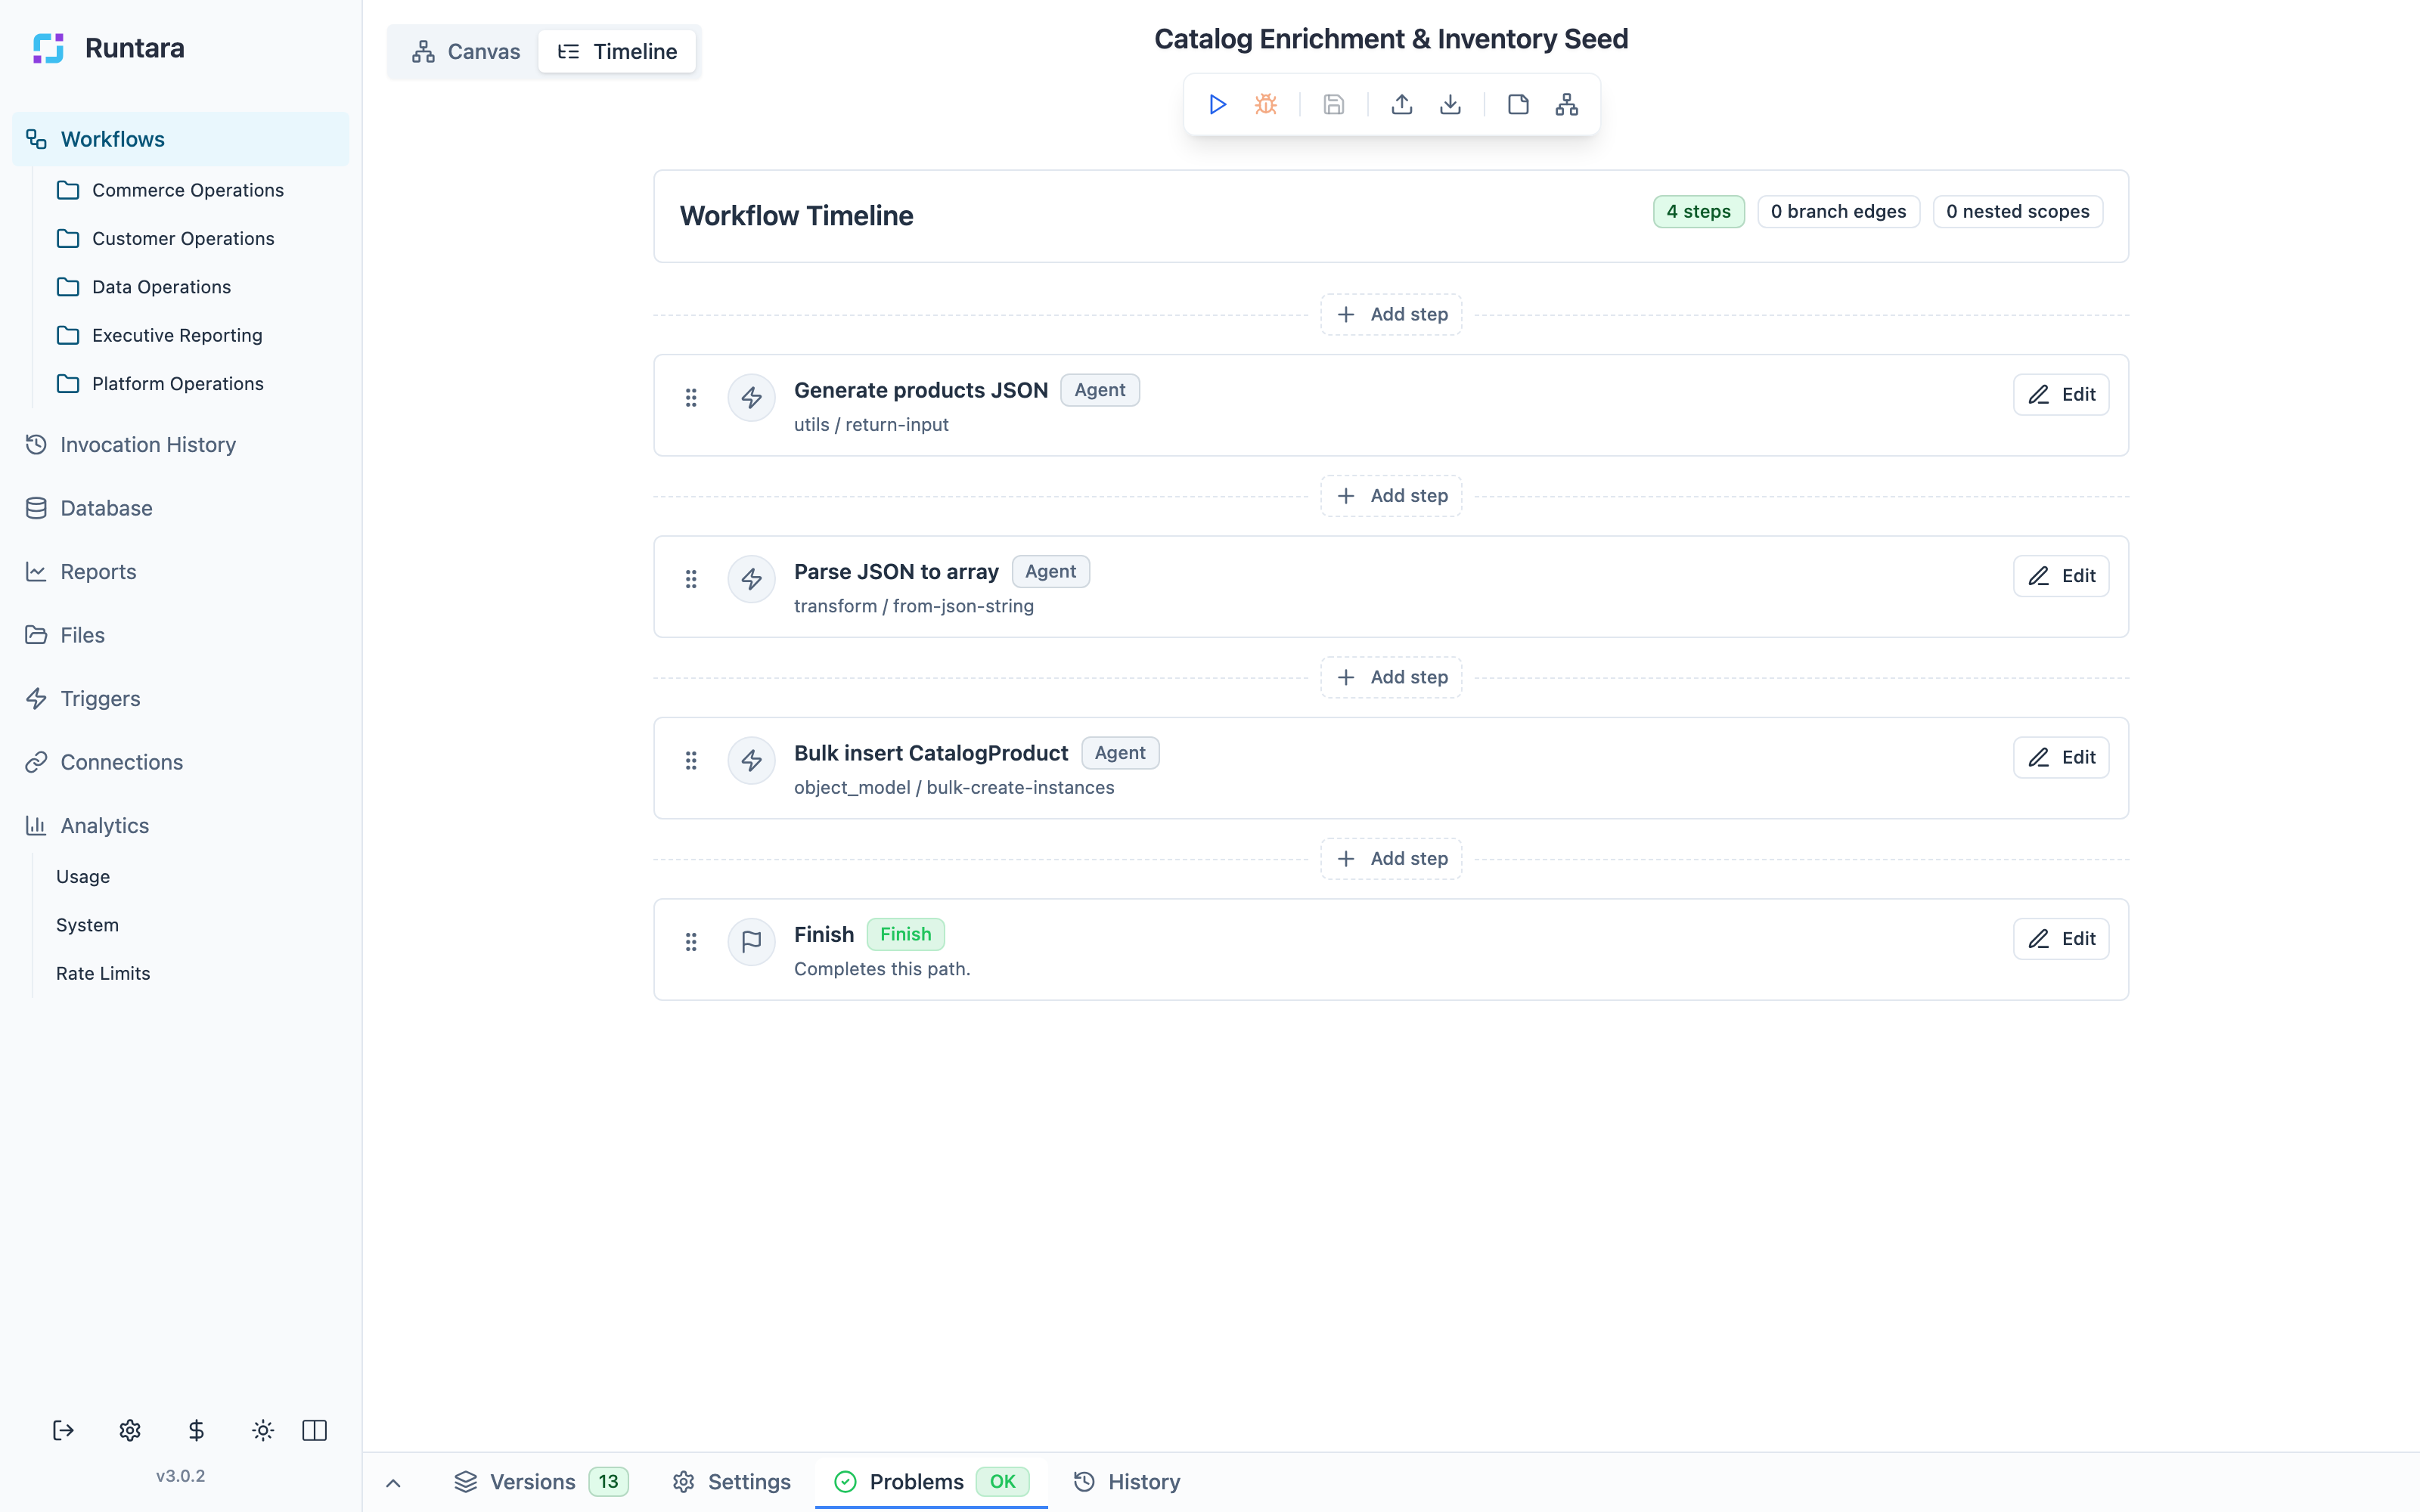2420x1512 pixels.
Task: Click workflow title Catalog Enrichment & Inventory Seed
Action: (x=1391, y=39)
